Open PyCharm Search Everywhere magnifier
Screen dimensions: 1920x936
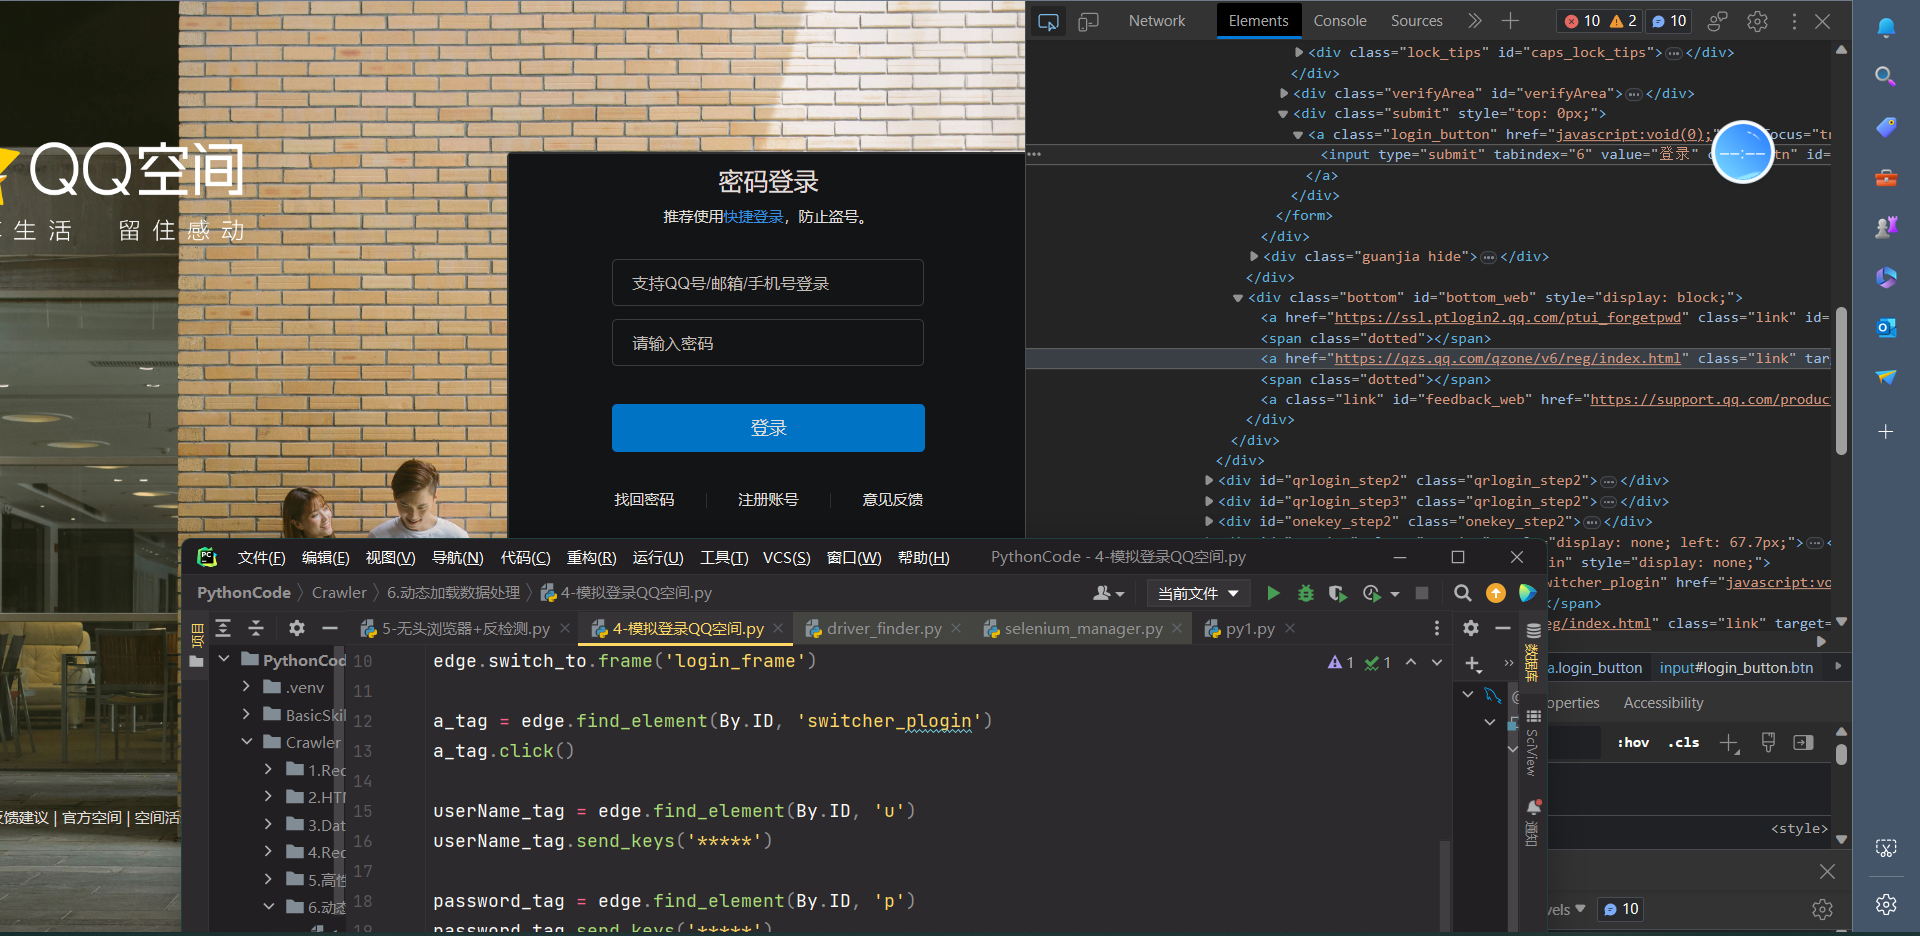(1462, 593)
